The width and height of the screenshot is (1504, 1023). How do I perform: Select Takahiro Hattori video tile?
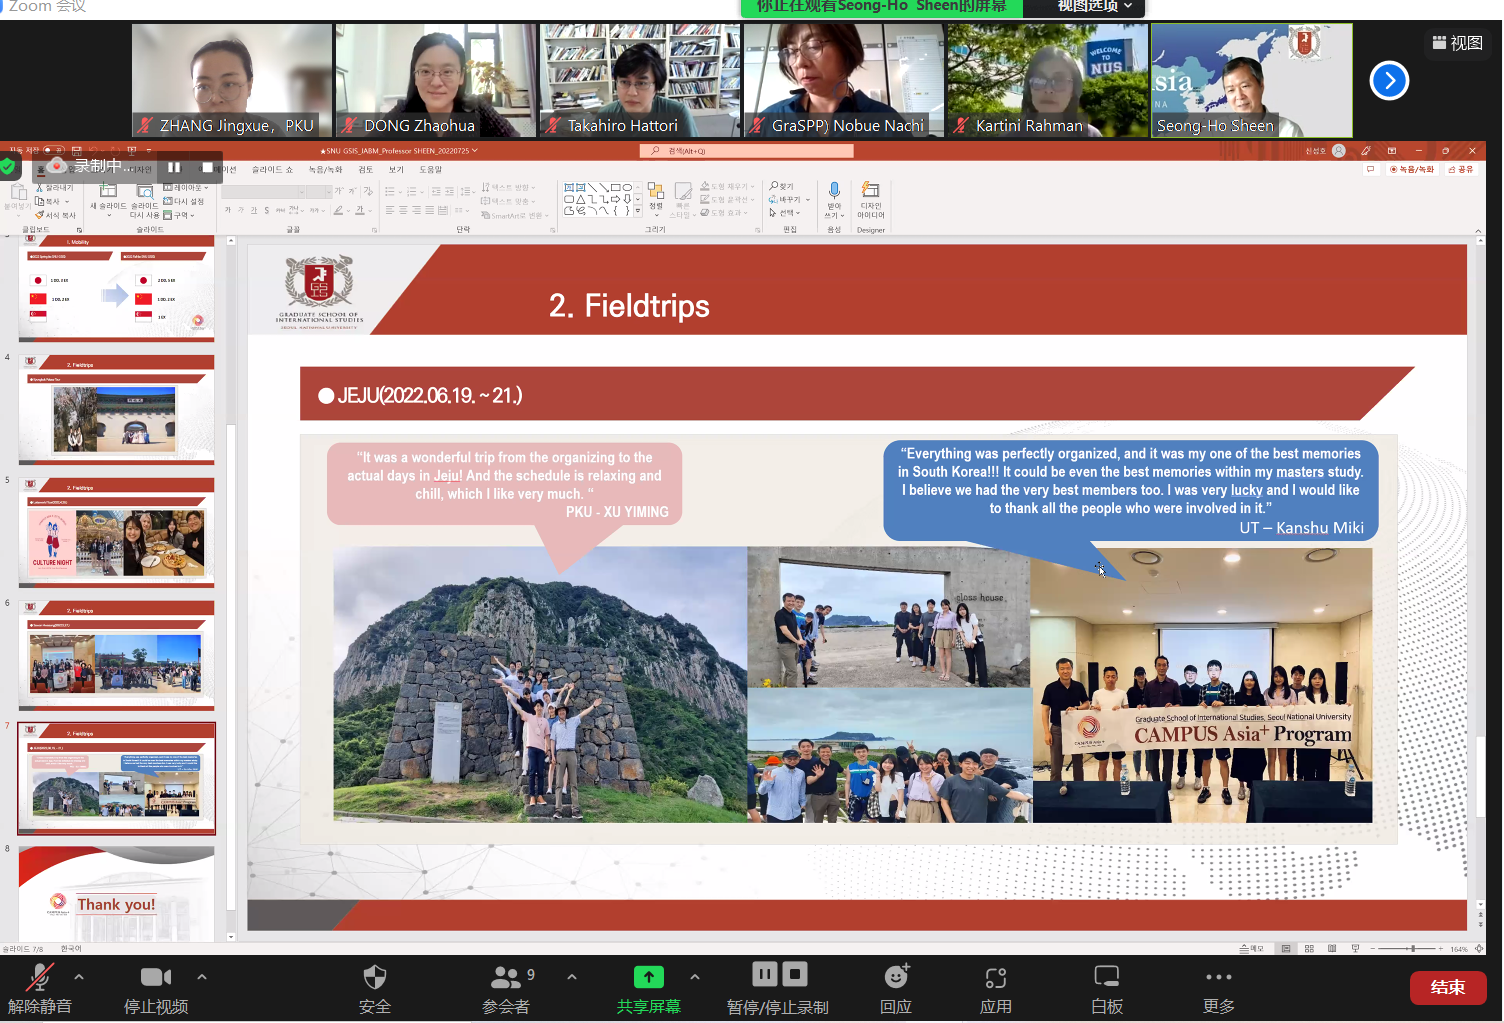[x=640, y=80]
